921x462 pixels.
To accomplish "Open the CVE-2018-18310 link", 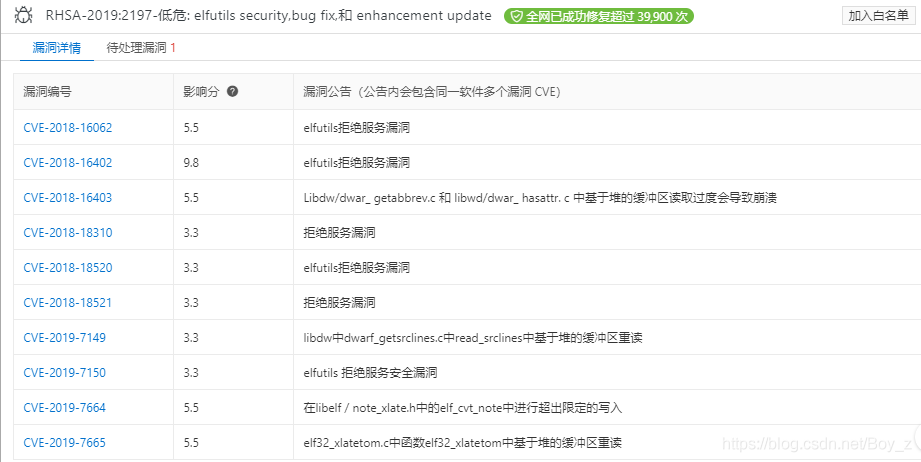I will [68, 233].
